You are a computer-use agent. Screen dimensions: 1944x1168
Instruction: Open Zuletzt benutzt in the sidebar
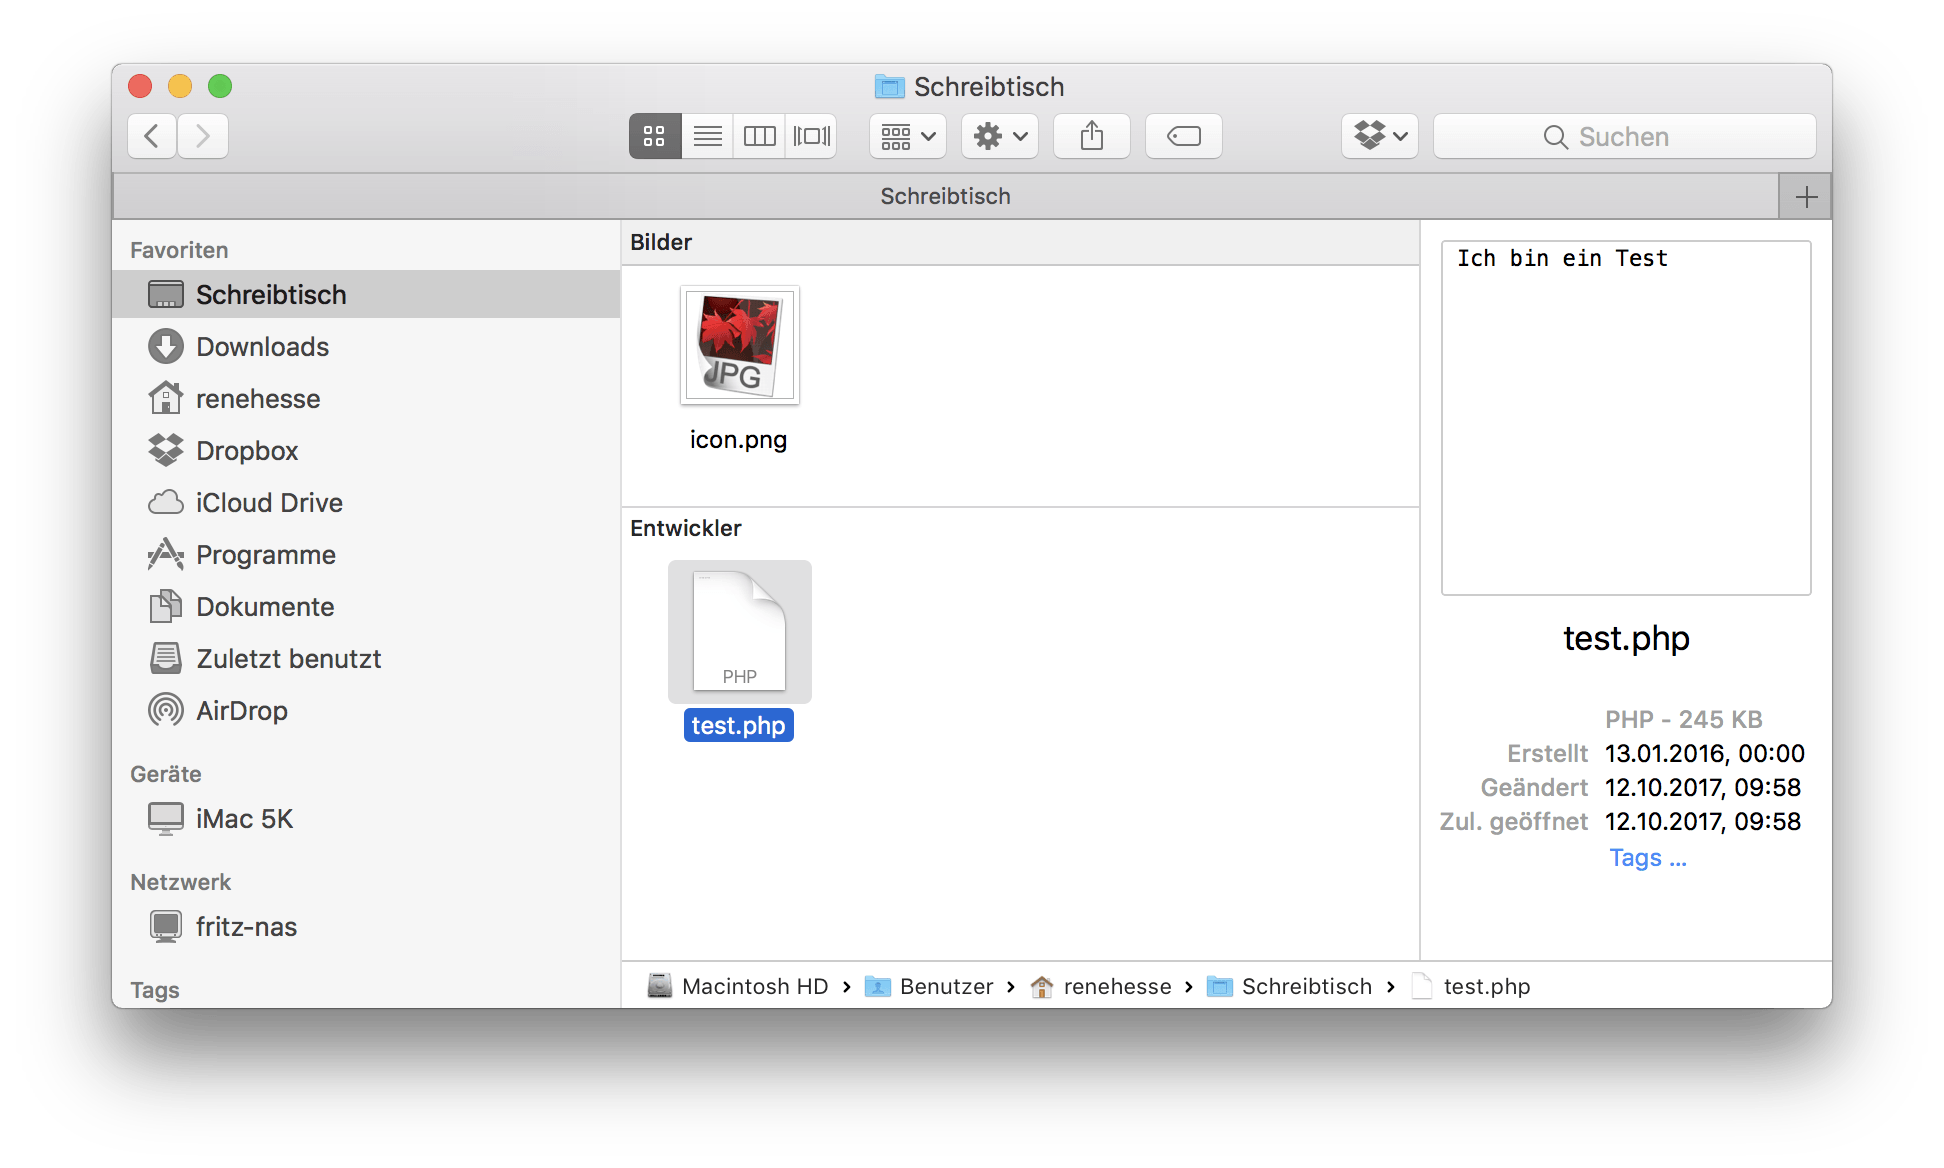click(366, 658)
